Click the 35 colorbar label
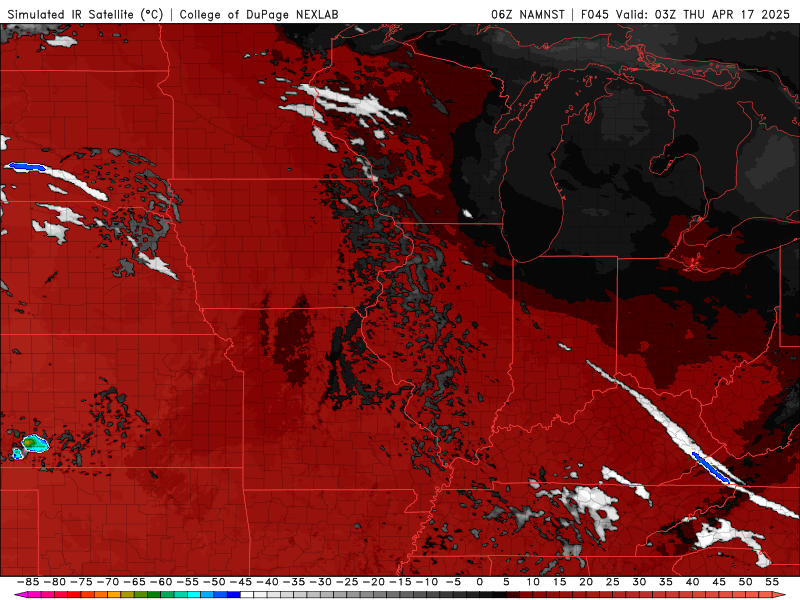The height and width of the screenshot is (600, 800). (665, 582)
